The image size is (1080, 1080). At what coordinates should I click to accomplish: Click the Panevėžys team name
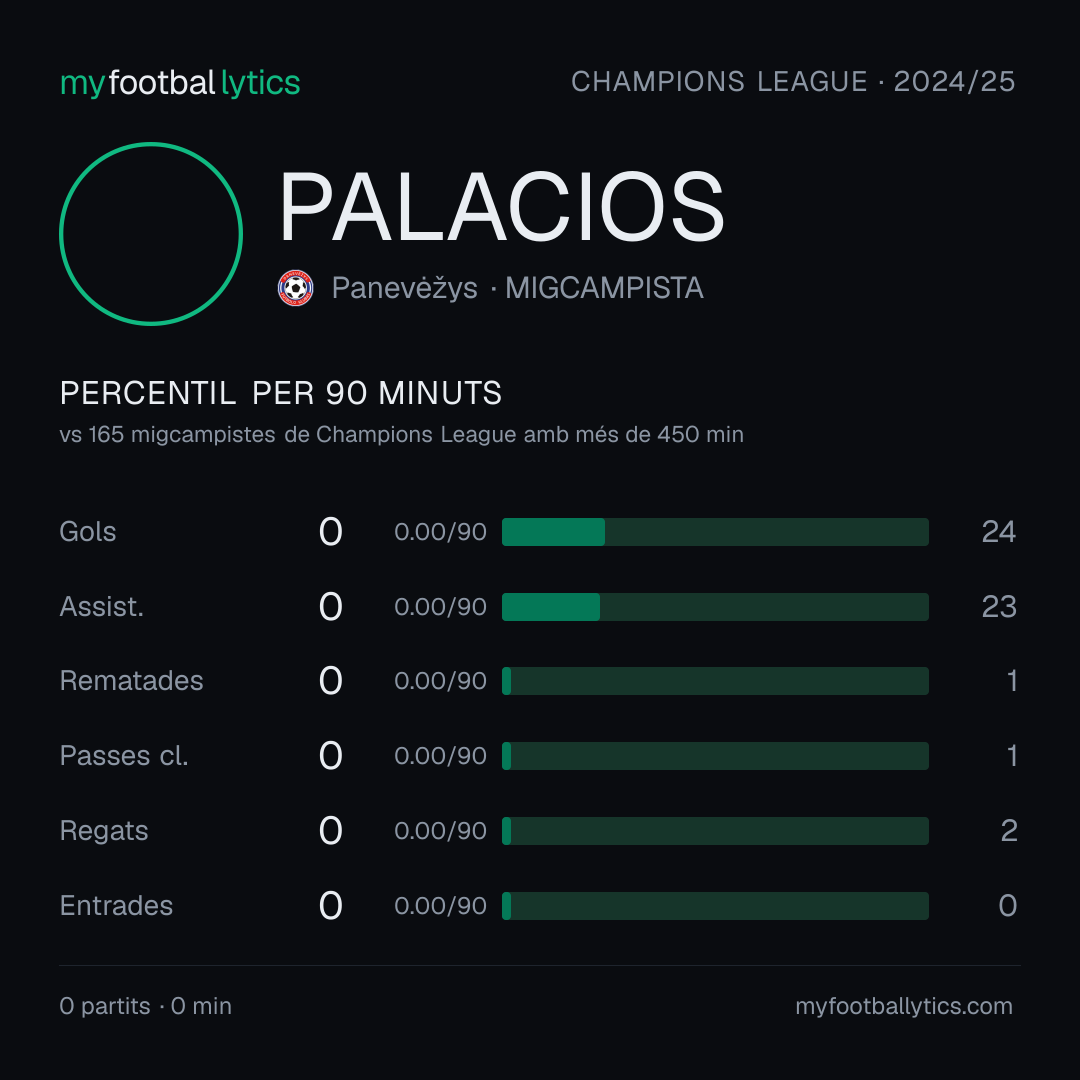pyautogui.click(x=404, y=288)
